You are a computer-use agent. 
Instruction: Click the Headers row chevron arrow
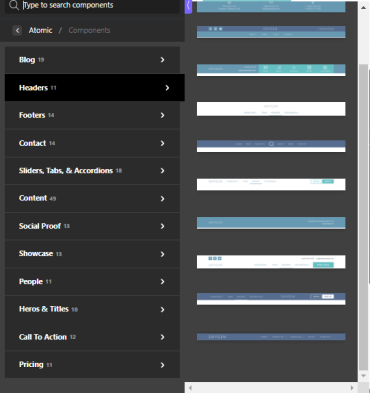click(167, 88)
